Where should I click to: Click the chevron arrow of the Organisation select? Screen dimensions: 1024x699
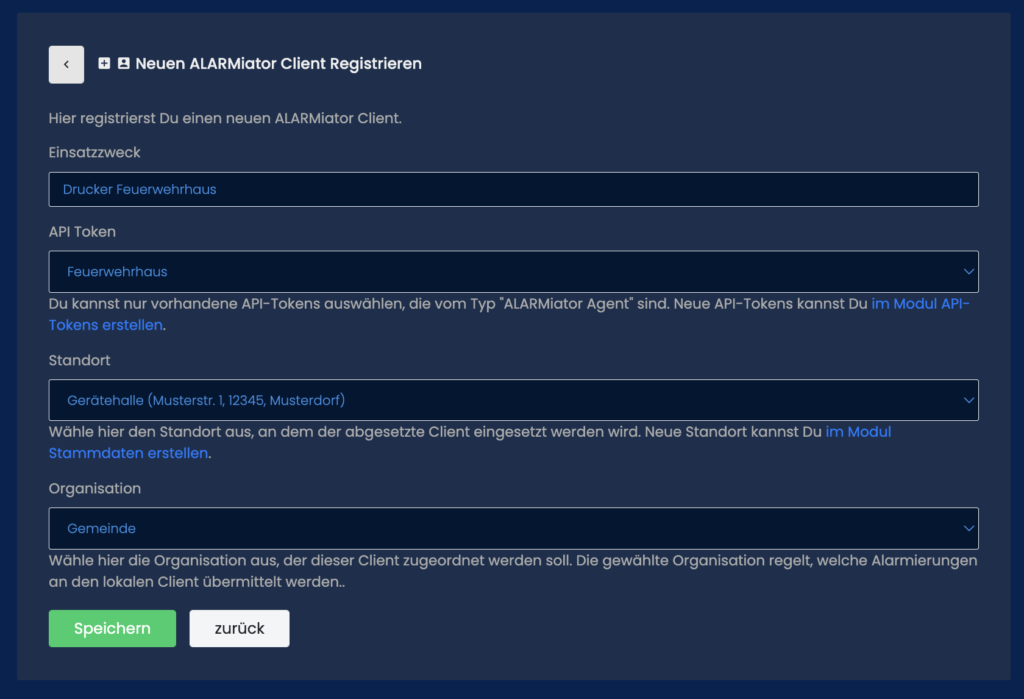[967, 528]
